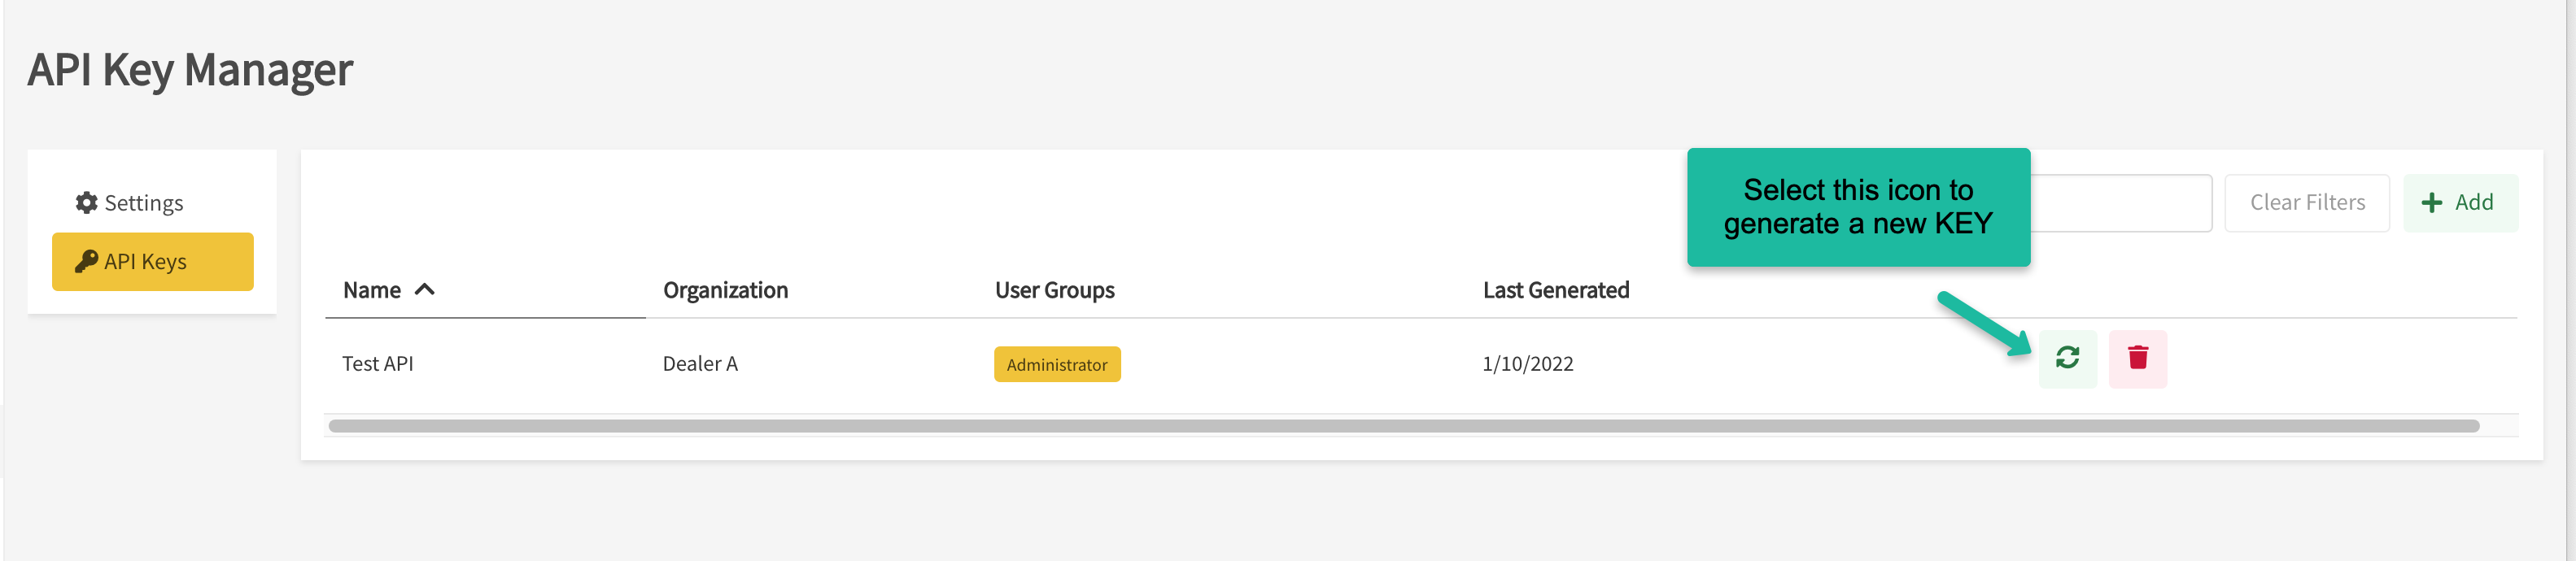
Task: Click the 1/10/2022 last generated date
Action: [1527, 364]
